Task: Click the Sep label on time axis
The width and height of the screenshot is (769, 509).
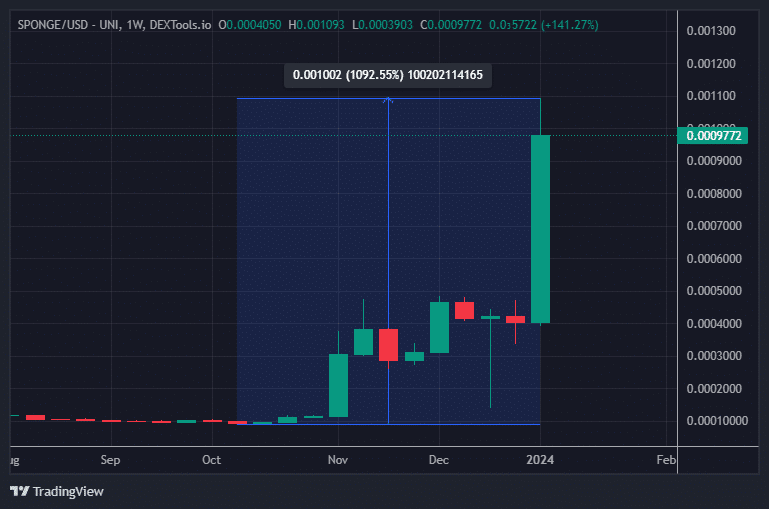Action: coord(110,461)
